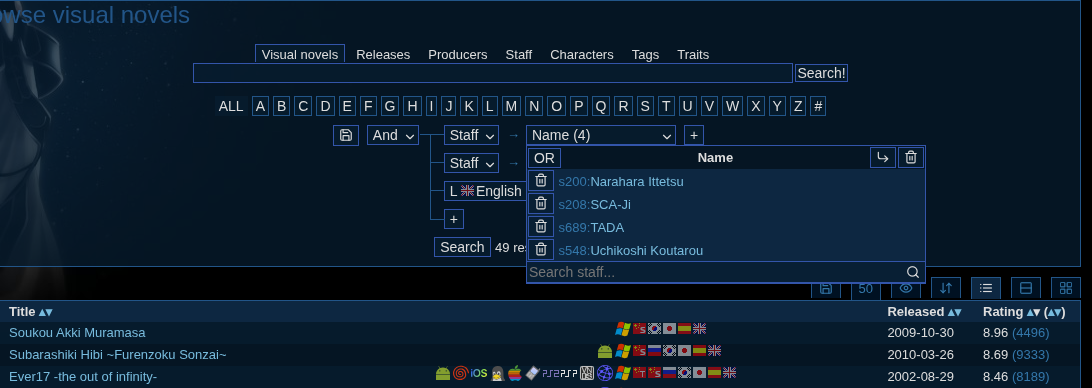1092x388 pixels.
Task: Add a filter next to the Name dropdown
Action: 694,135
